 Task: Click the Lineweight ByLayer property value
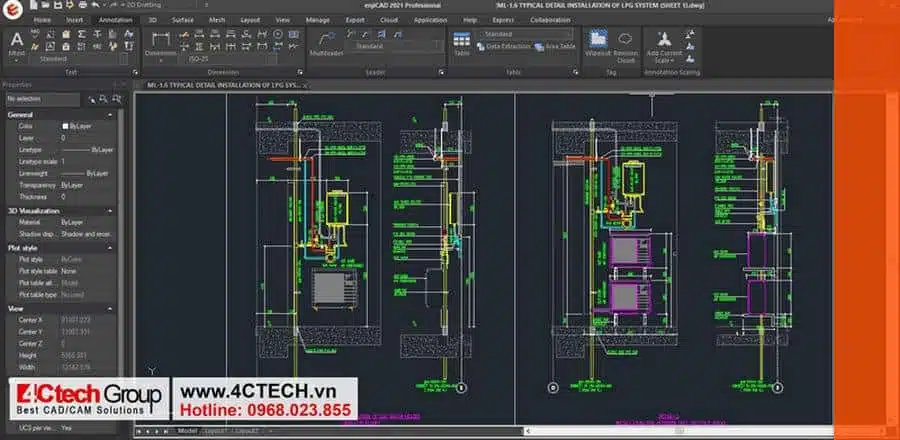pos(85,173)
